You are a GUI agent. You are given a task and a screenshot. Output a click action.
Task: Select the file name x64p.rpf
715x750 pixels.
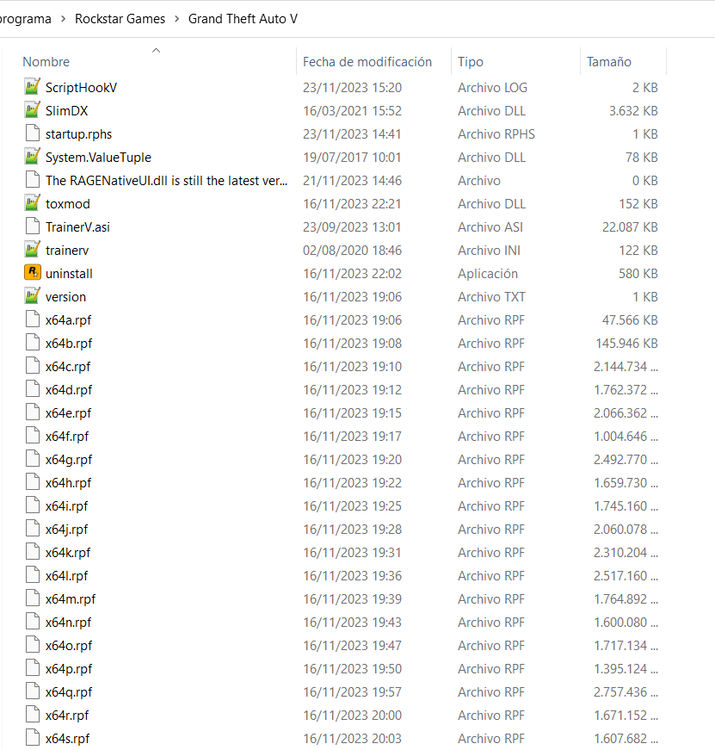[68, 669]
